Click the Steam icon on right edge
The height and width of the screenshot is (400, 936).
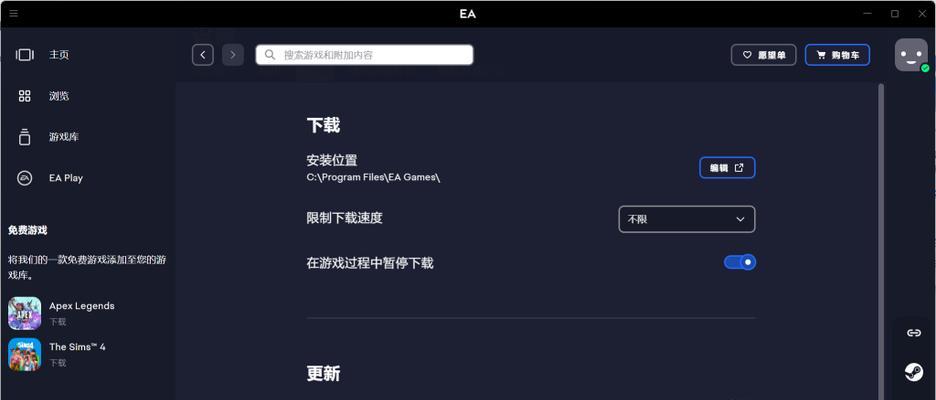pos(913,372)
